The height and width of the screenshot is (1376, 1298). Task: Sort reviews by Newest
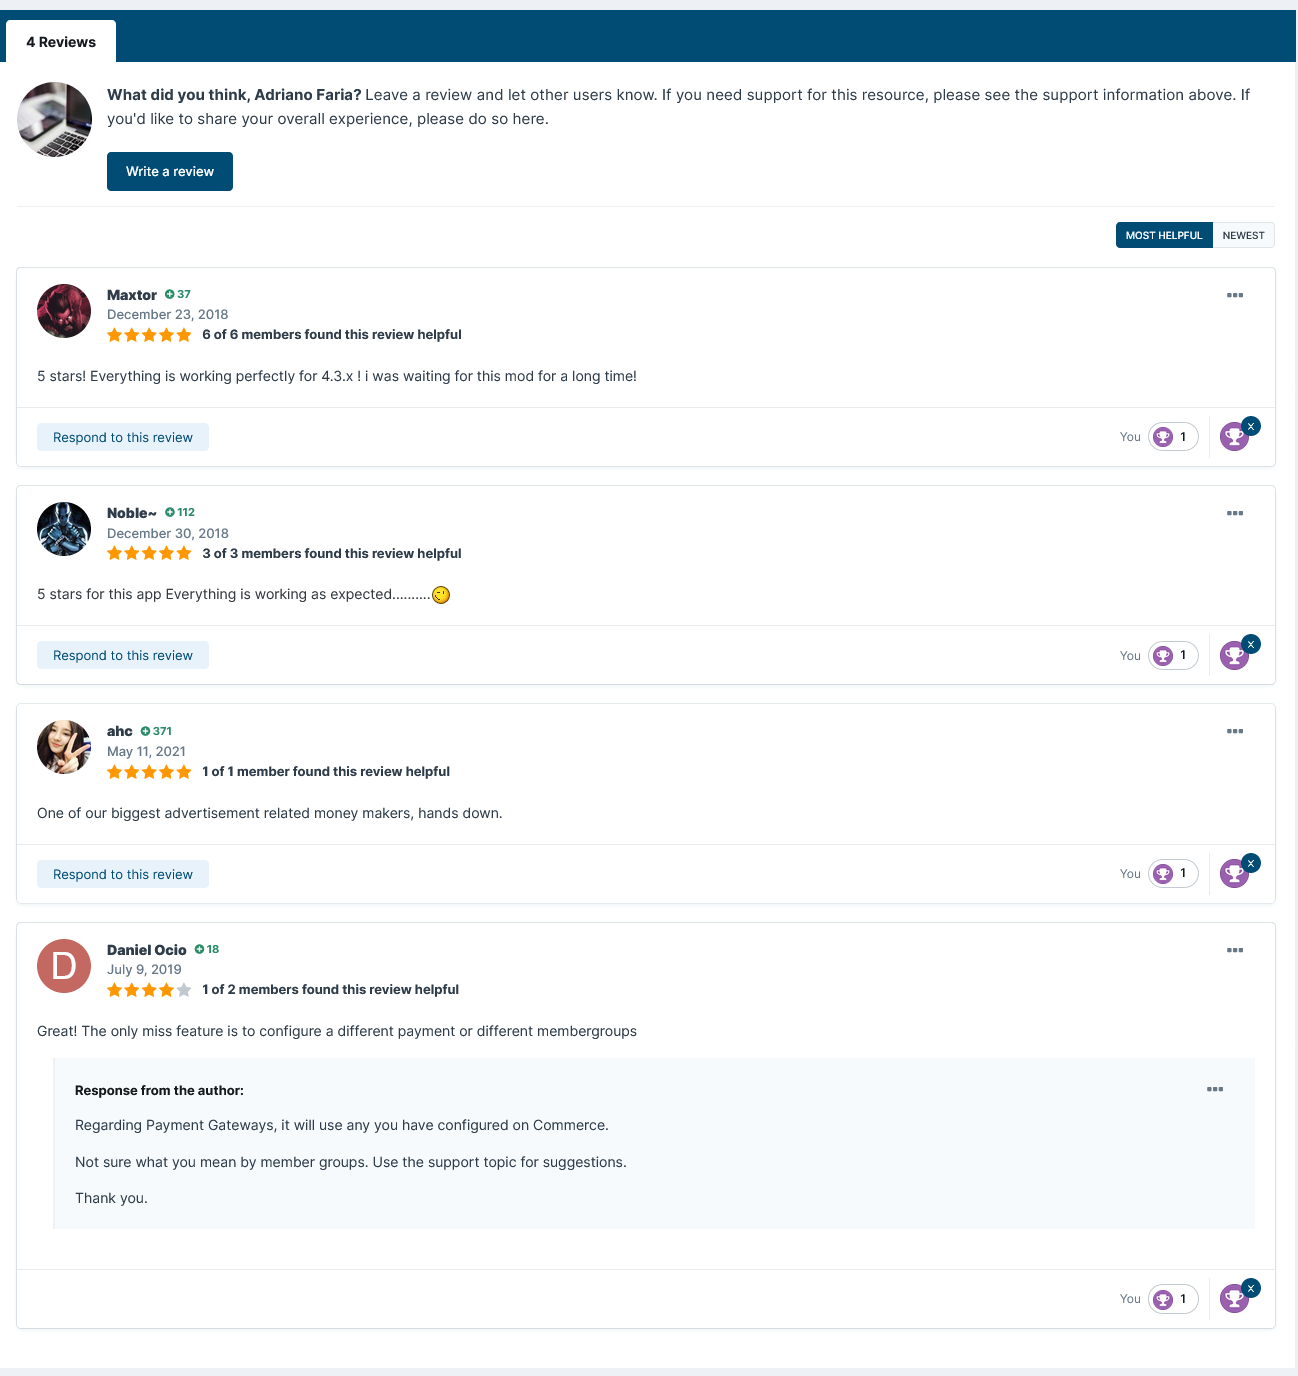pyautogui.click(x=1243, y=235)
